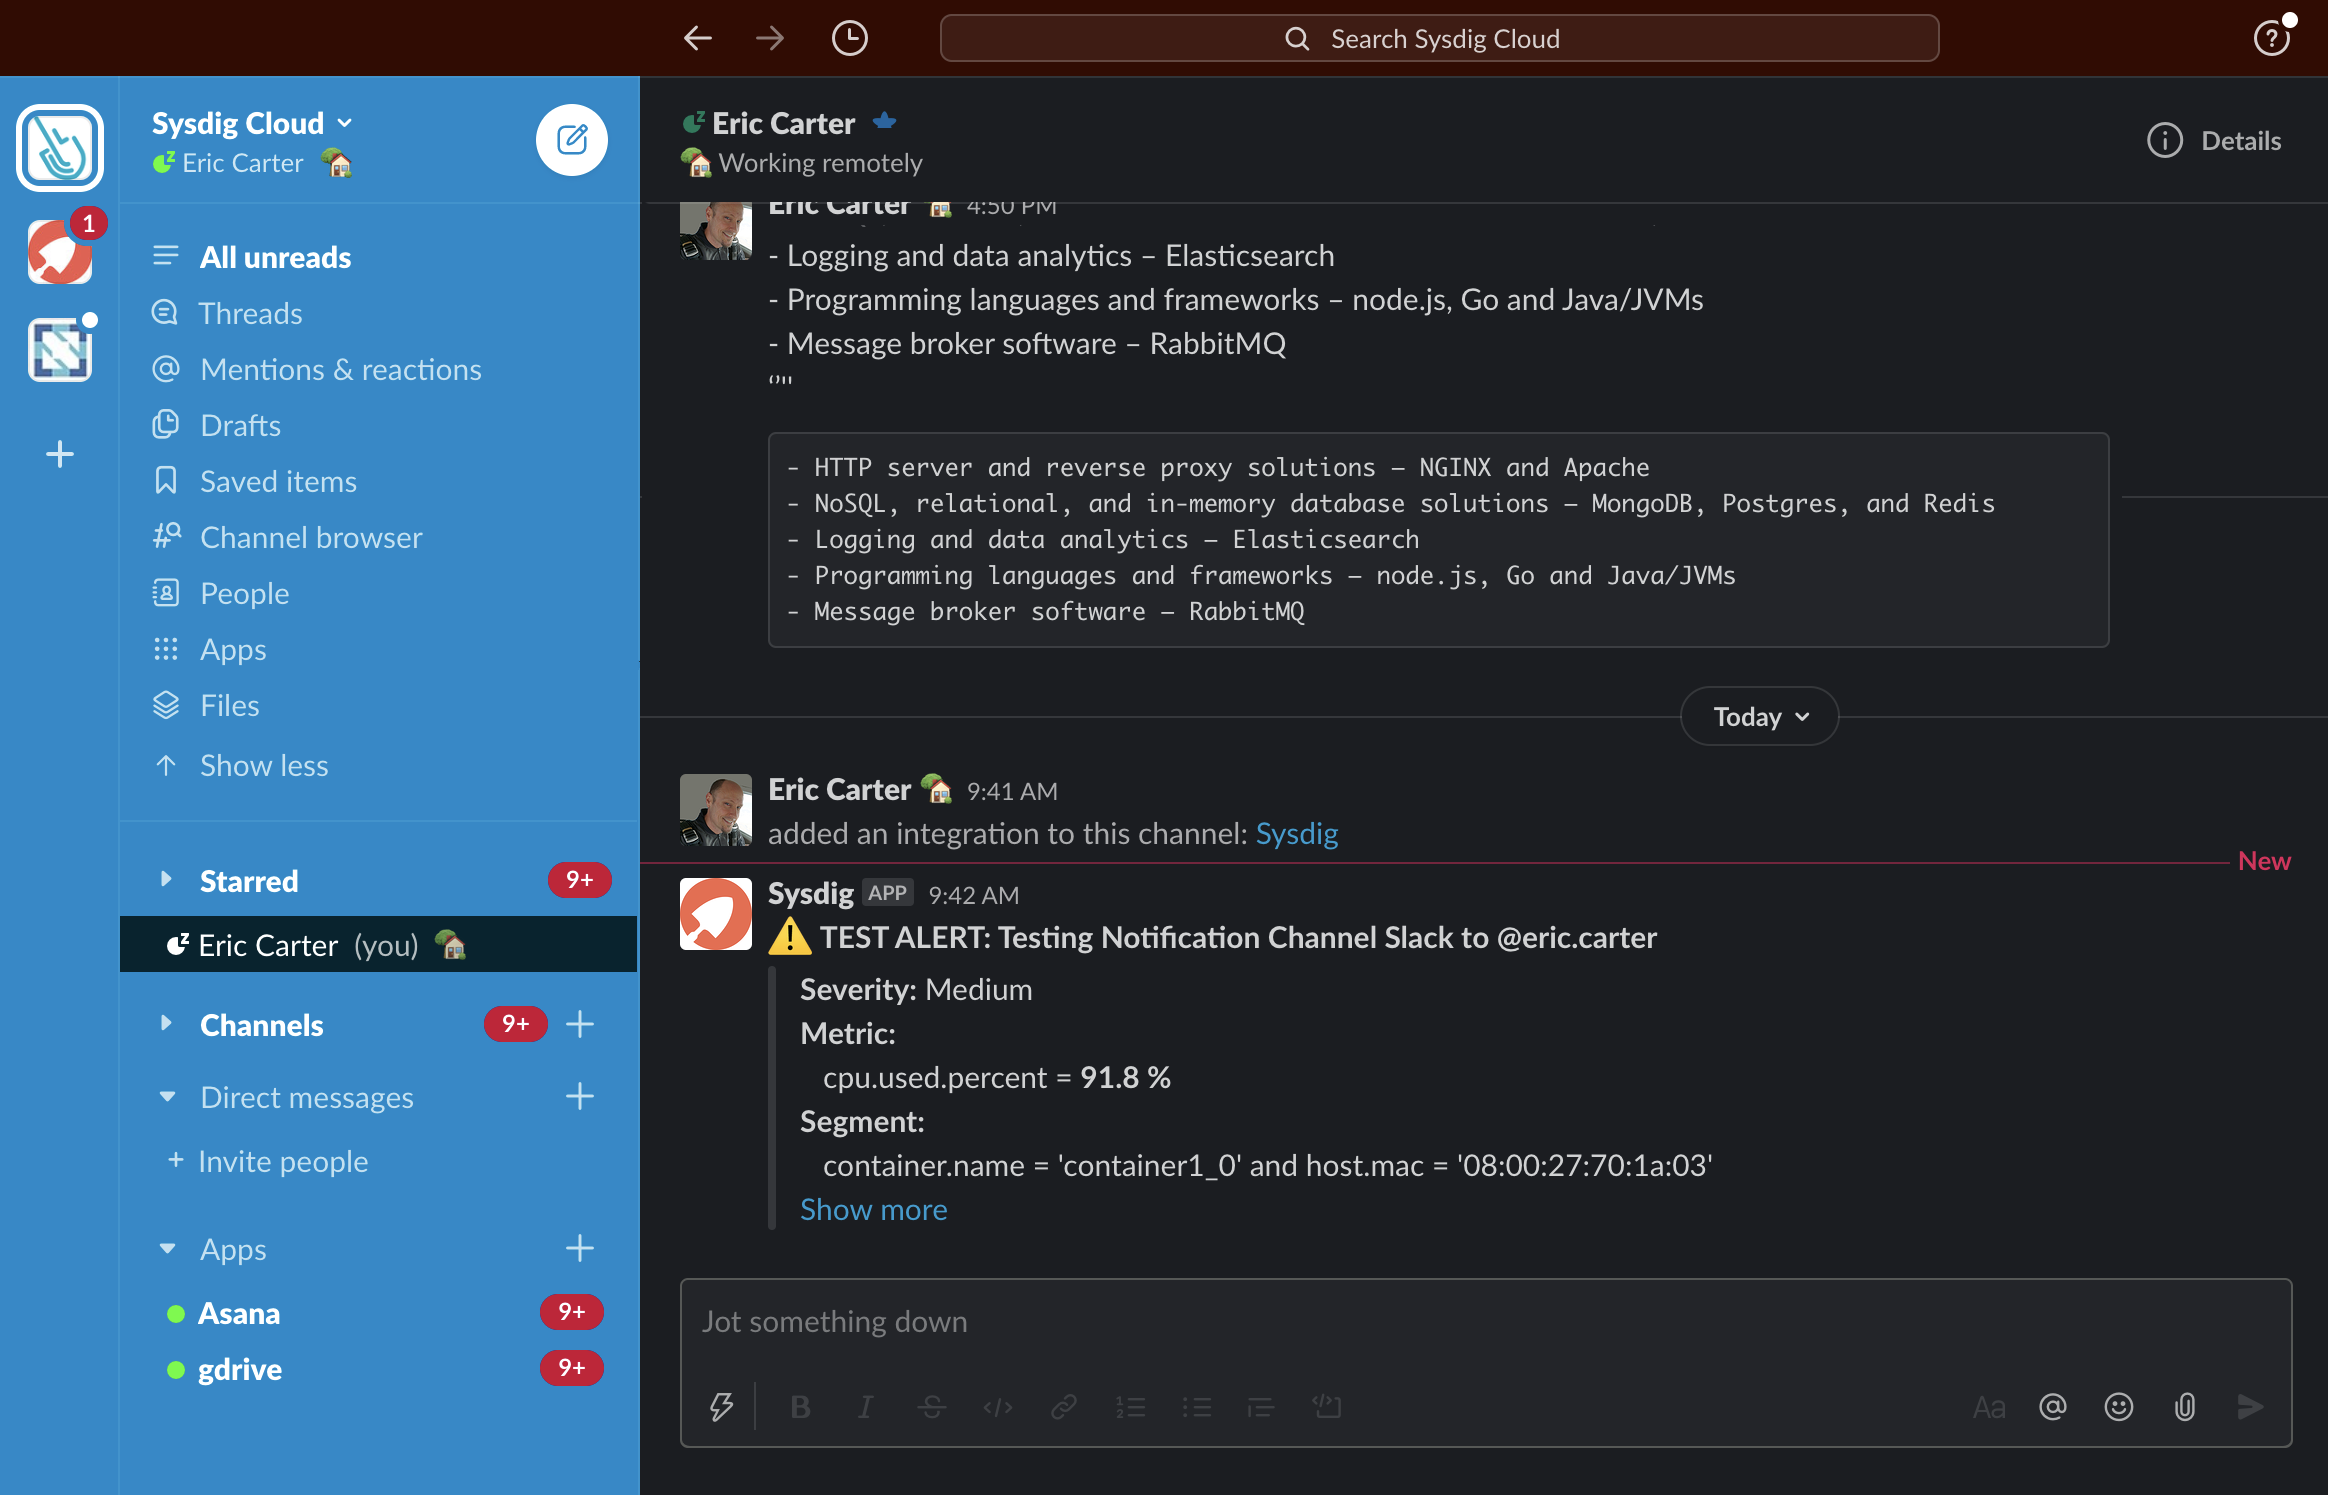
Task: Attach a file with paperclip icon
Action: coord(2185,1407)
